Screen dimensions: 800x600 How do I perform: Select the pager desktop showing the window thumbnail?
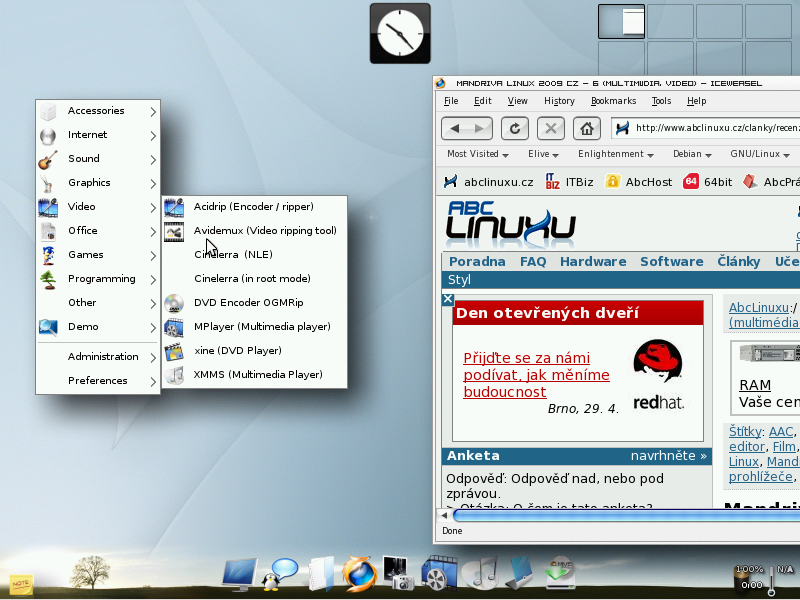(621, 21)
